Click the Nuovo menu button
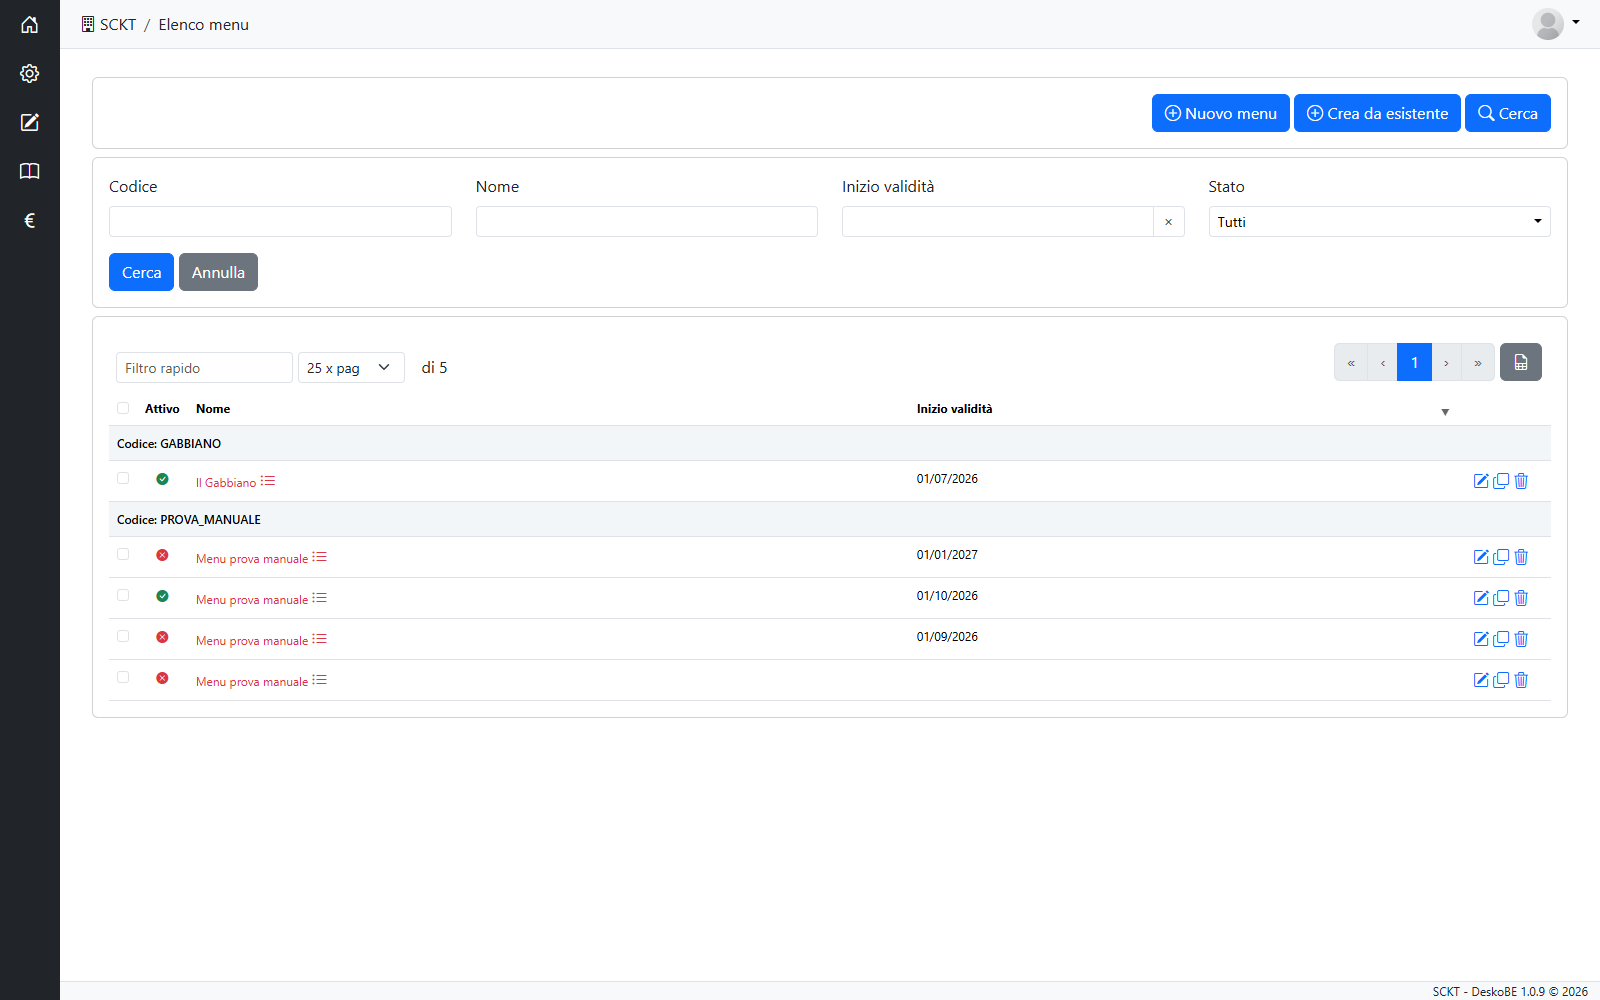 [1220, 113]
